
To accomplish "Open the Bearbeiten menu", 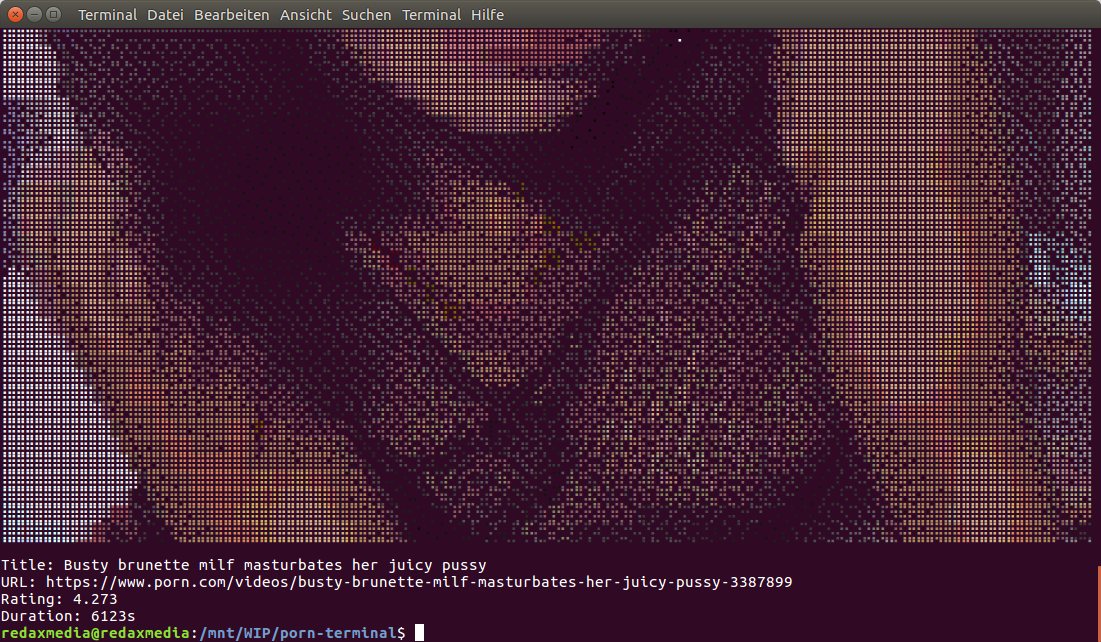I will 232,15.
